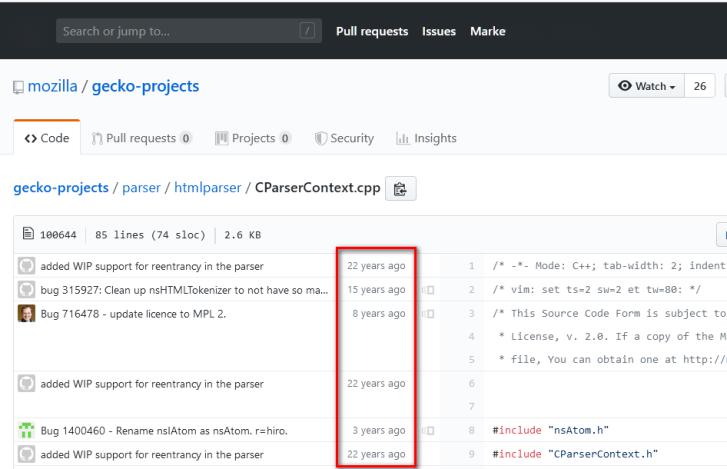
Task: Open first 'added WIP support for reentrancy' commit
Action: (152, 266)
